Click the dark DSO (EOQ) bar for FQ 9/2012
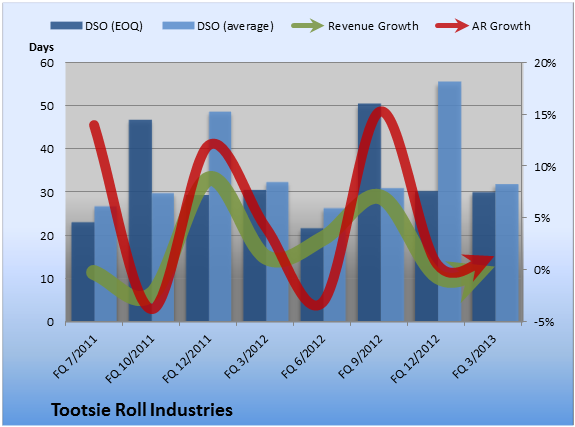Viewport: 575px width, 427px height. point(369,213)
